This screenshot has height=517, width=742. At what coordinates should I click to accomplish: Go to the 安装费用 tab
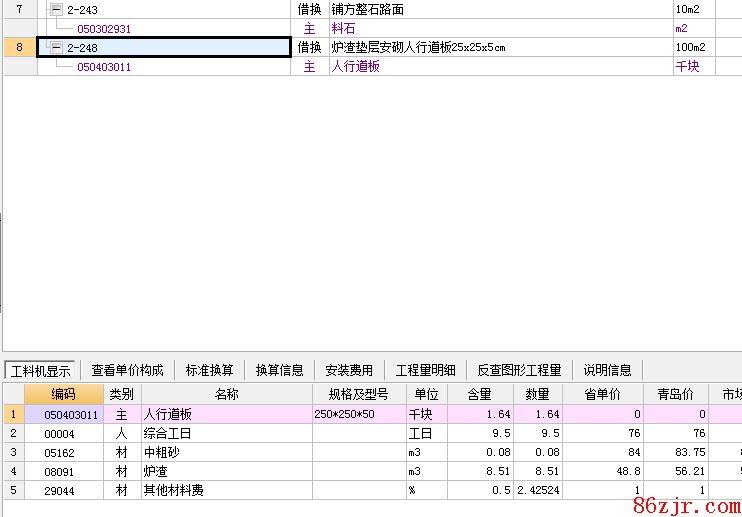349,370
